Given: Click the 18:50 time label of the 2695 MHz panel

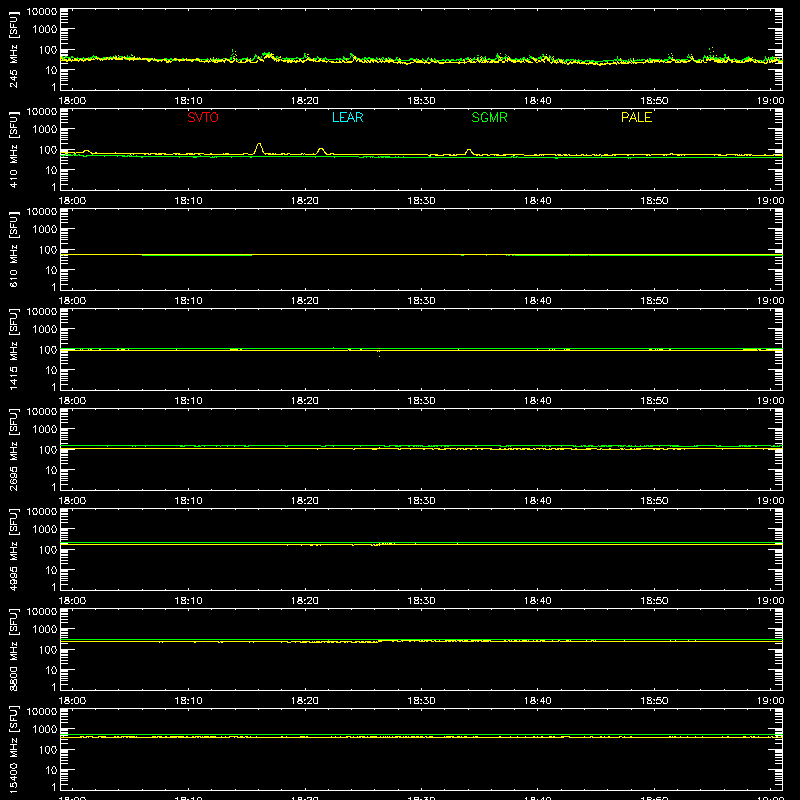Looking at the screenshot, I should pyautogui.click(x=655, y=501).
